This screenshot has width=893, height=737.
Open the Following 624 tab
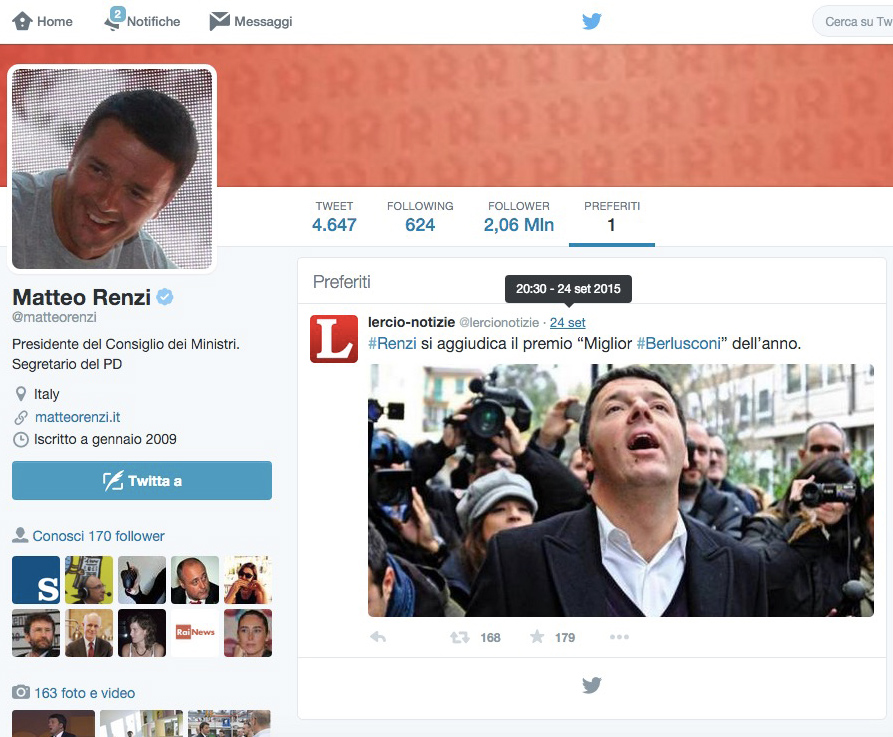(420, 216)
